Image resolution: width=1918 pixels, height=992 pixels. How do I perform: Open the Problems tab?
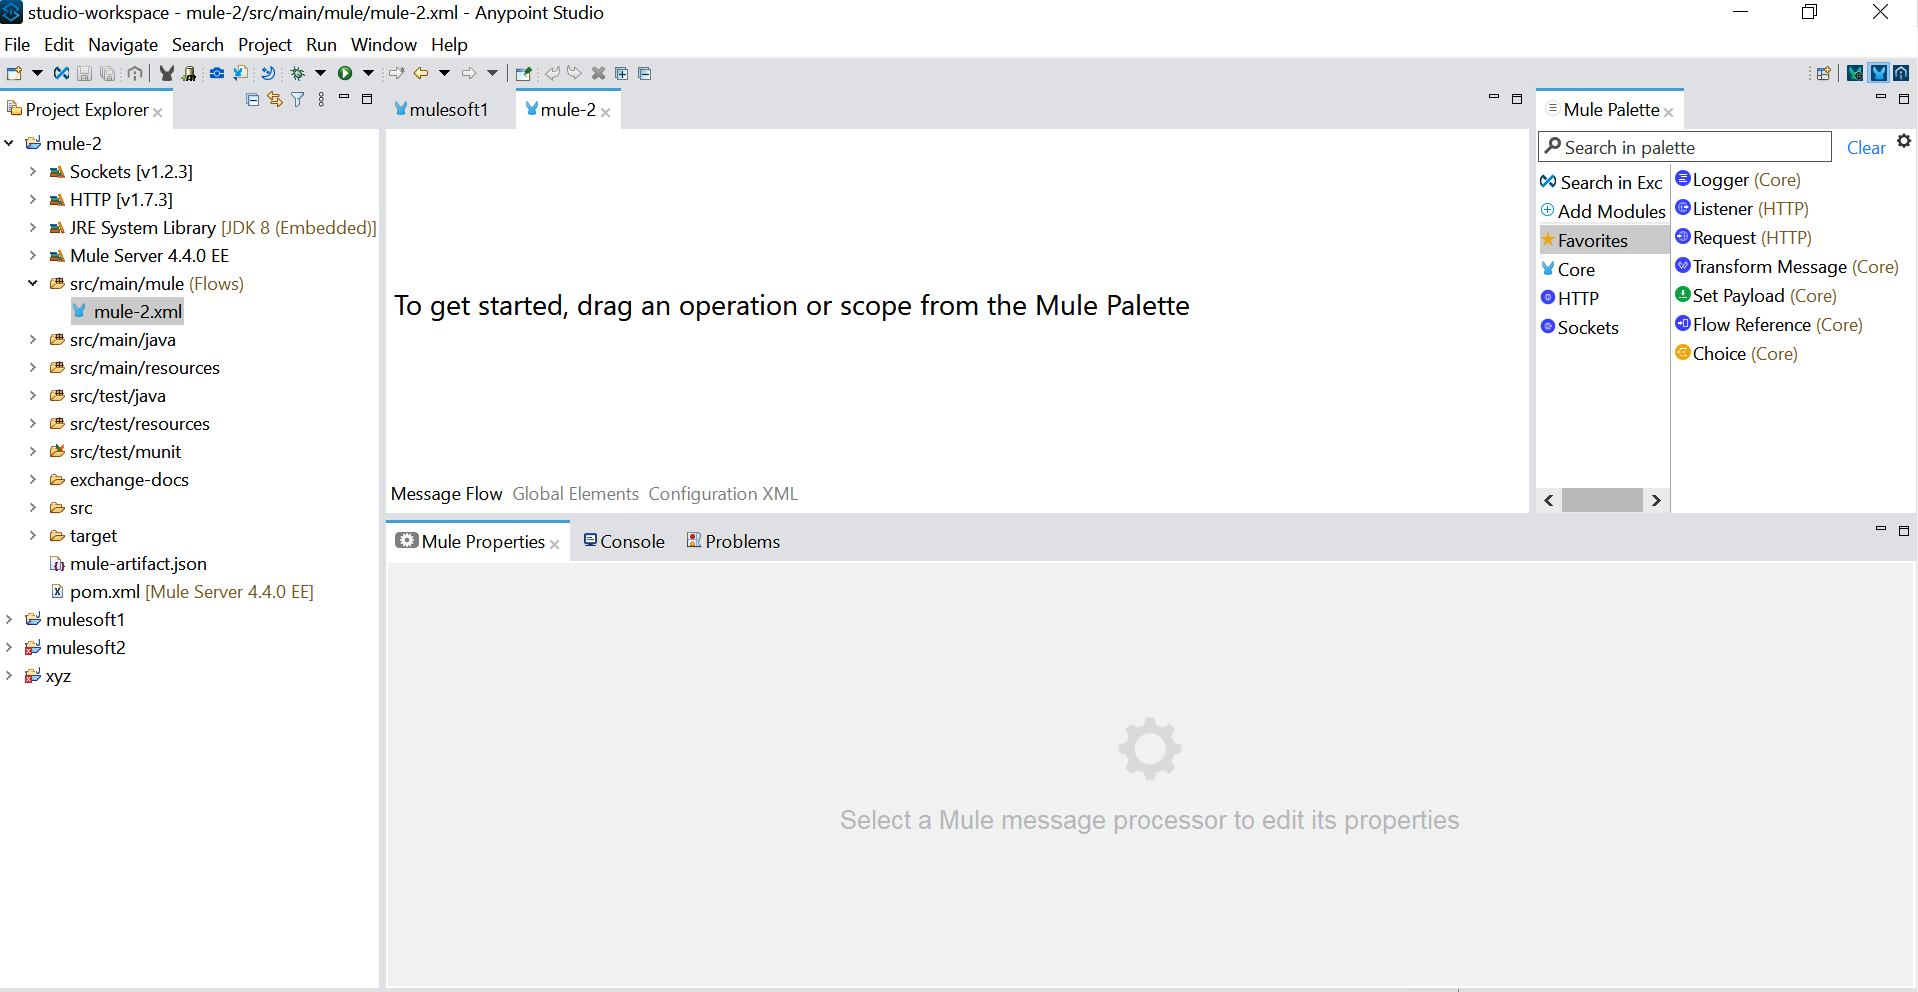pos(733,541)
